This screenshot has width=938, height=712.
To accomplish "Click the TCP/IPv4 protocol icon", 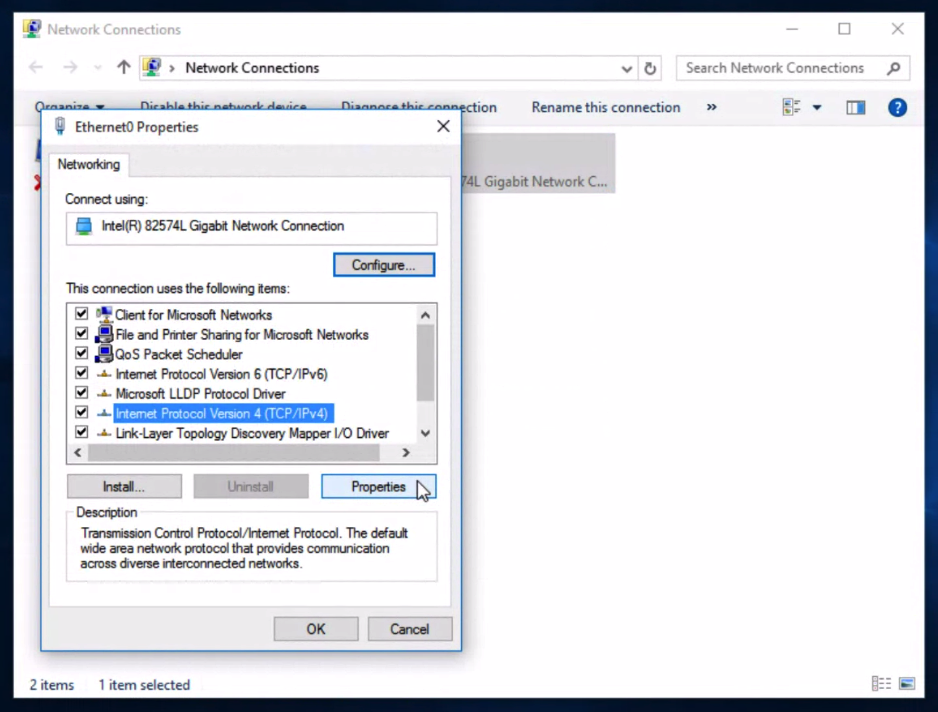I will 104,413.
